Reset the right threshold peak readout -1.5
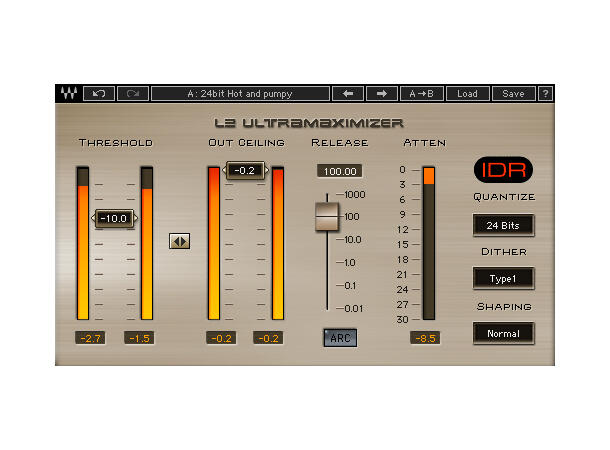 pos(139,338)
